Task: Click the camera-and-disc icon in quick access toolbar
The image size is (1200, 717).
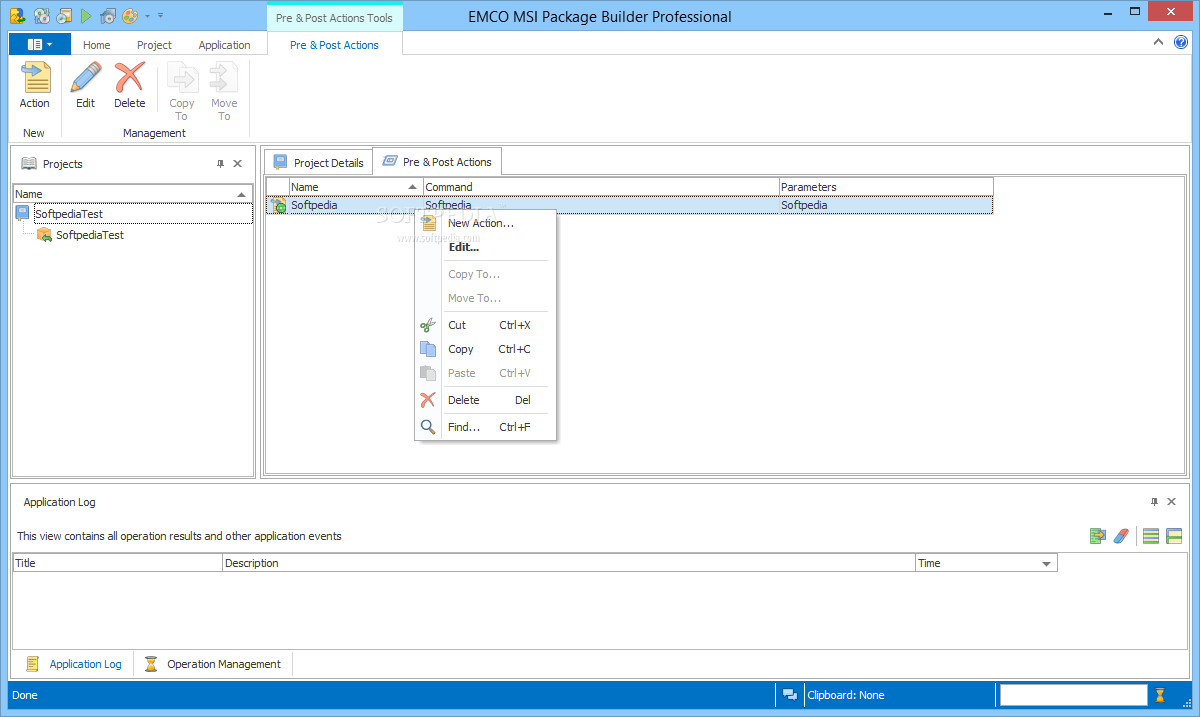Action: point(108,16)
